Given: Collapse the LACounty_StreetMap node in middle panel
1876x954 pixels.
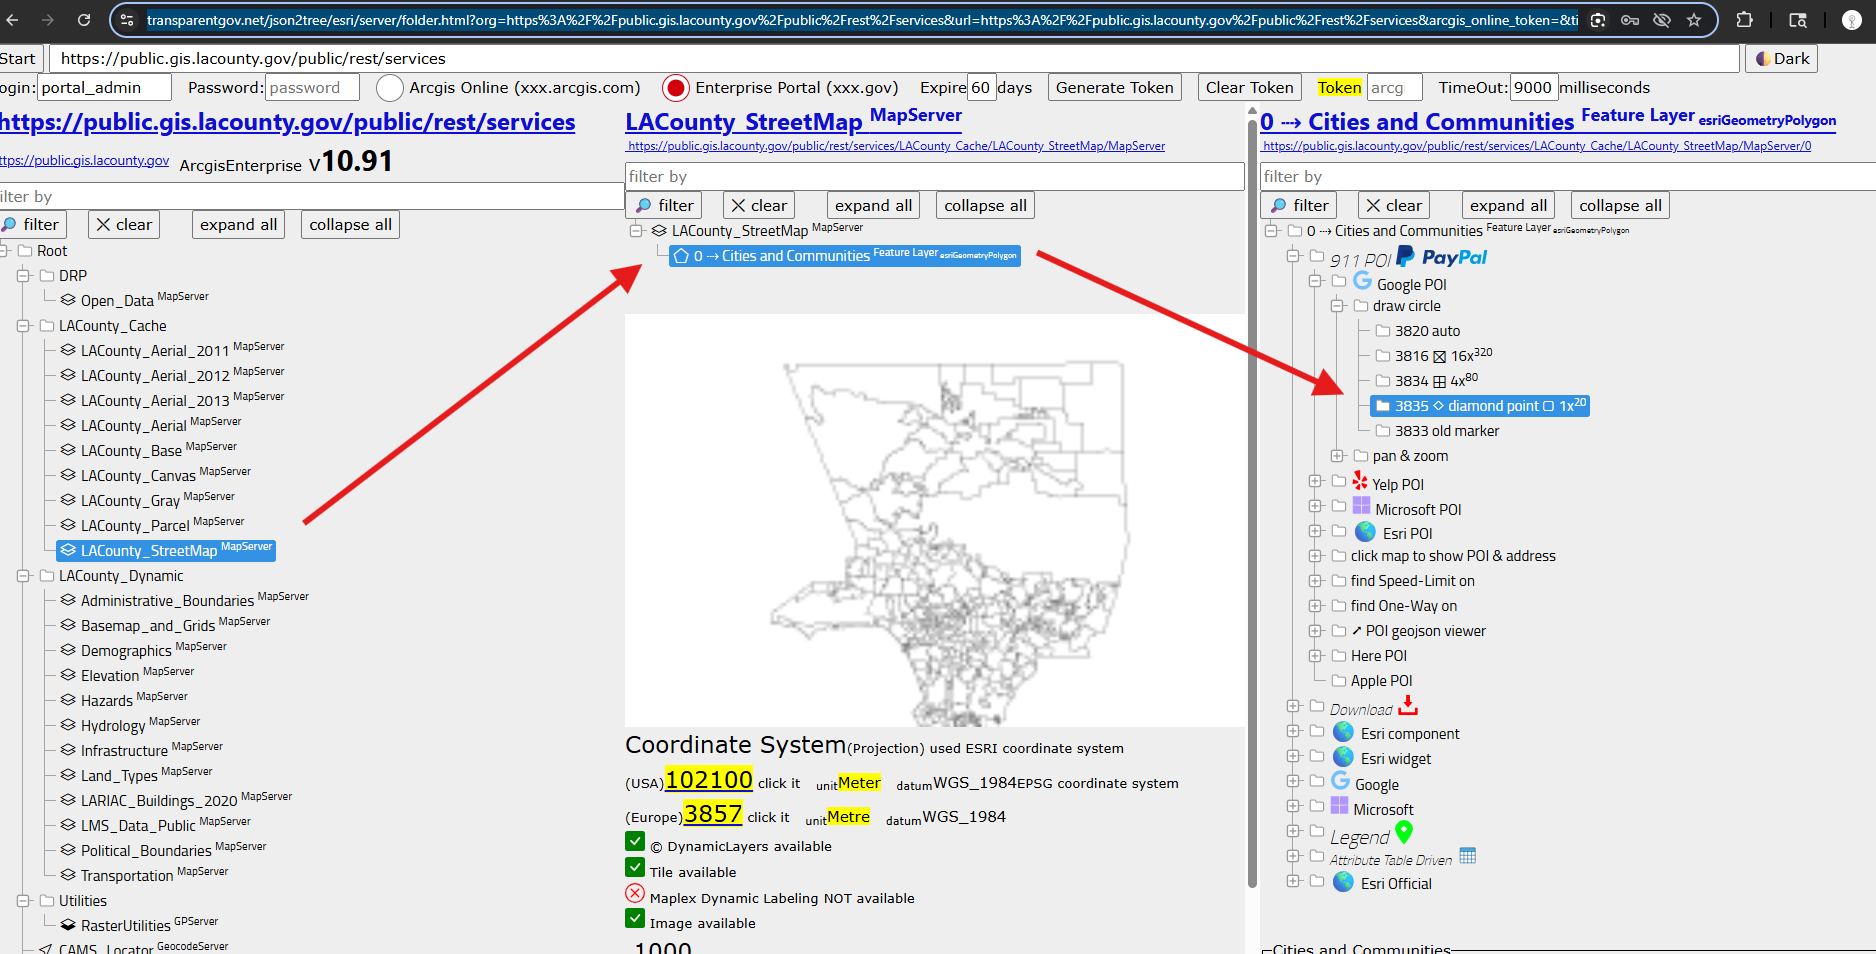Looking at the screenshot, I should tap(636, 231).
